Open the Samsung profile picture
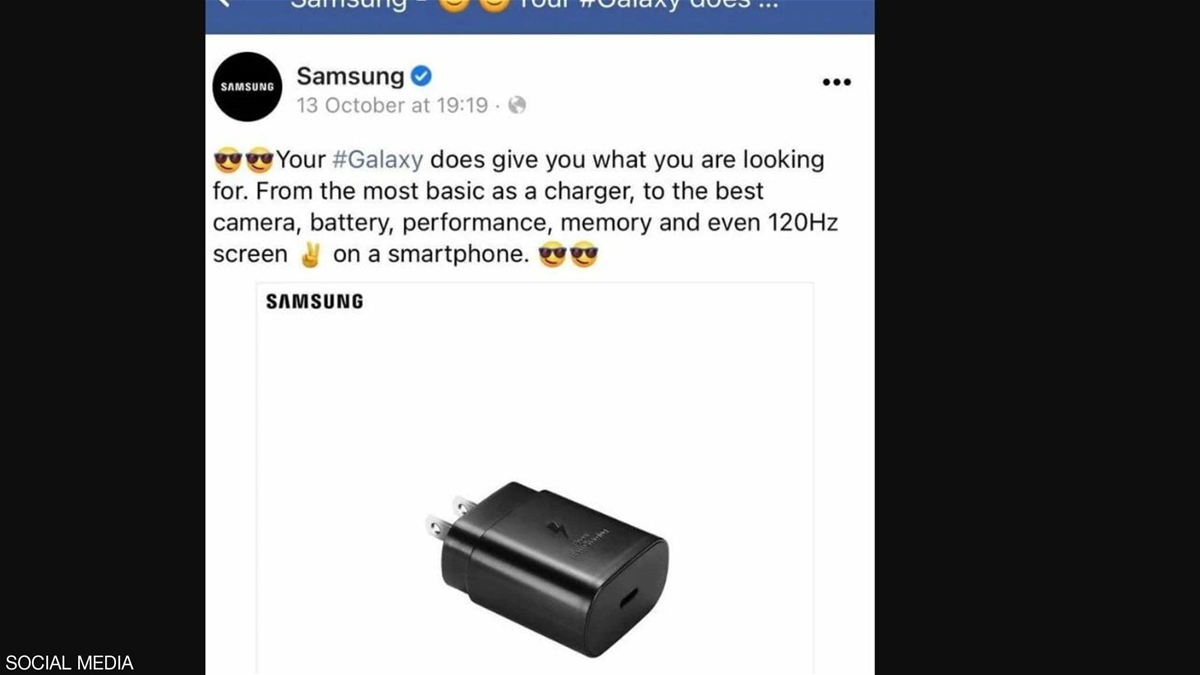 [x=247, y=87]
